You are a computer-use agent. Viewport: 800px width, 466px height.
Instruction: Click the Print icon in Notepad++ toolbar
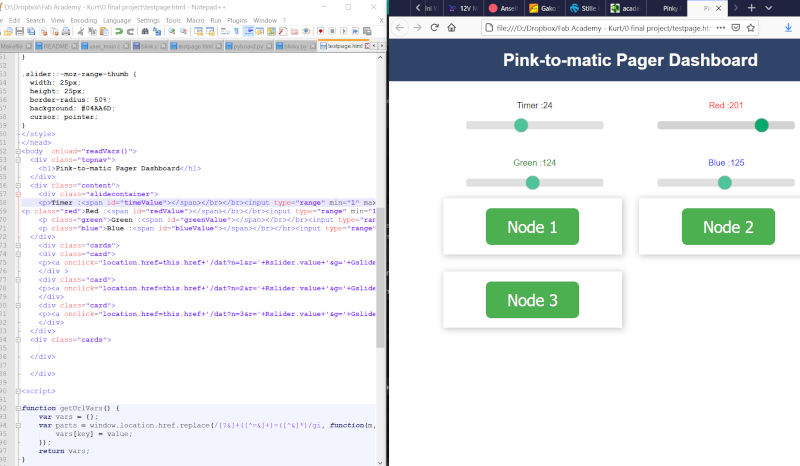click(66, 31)
